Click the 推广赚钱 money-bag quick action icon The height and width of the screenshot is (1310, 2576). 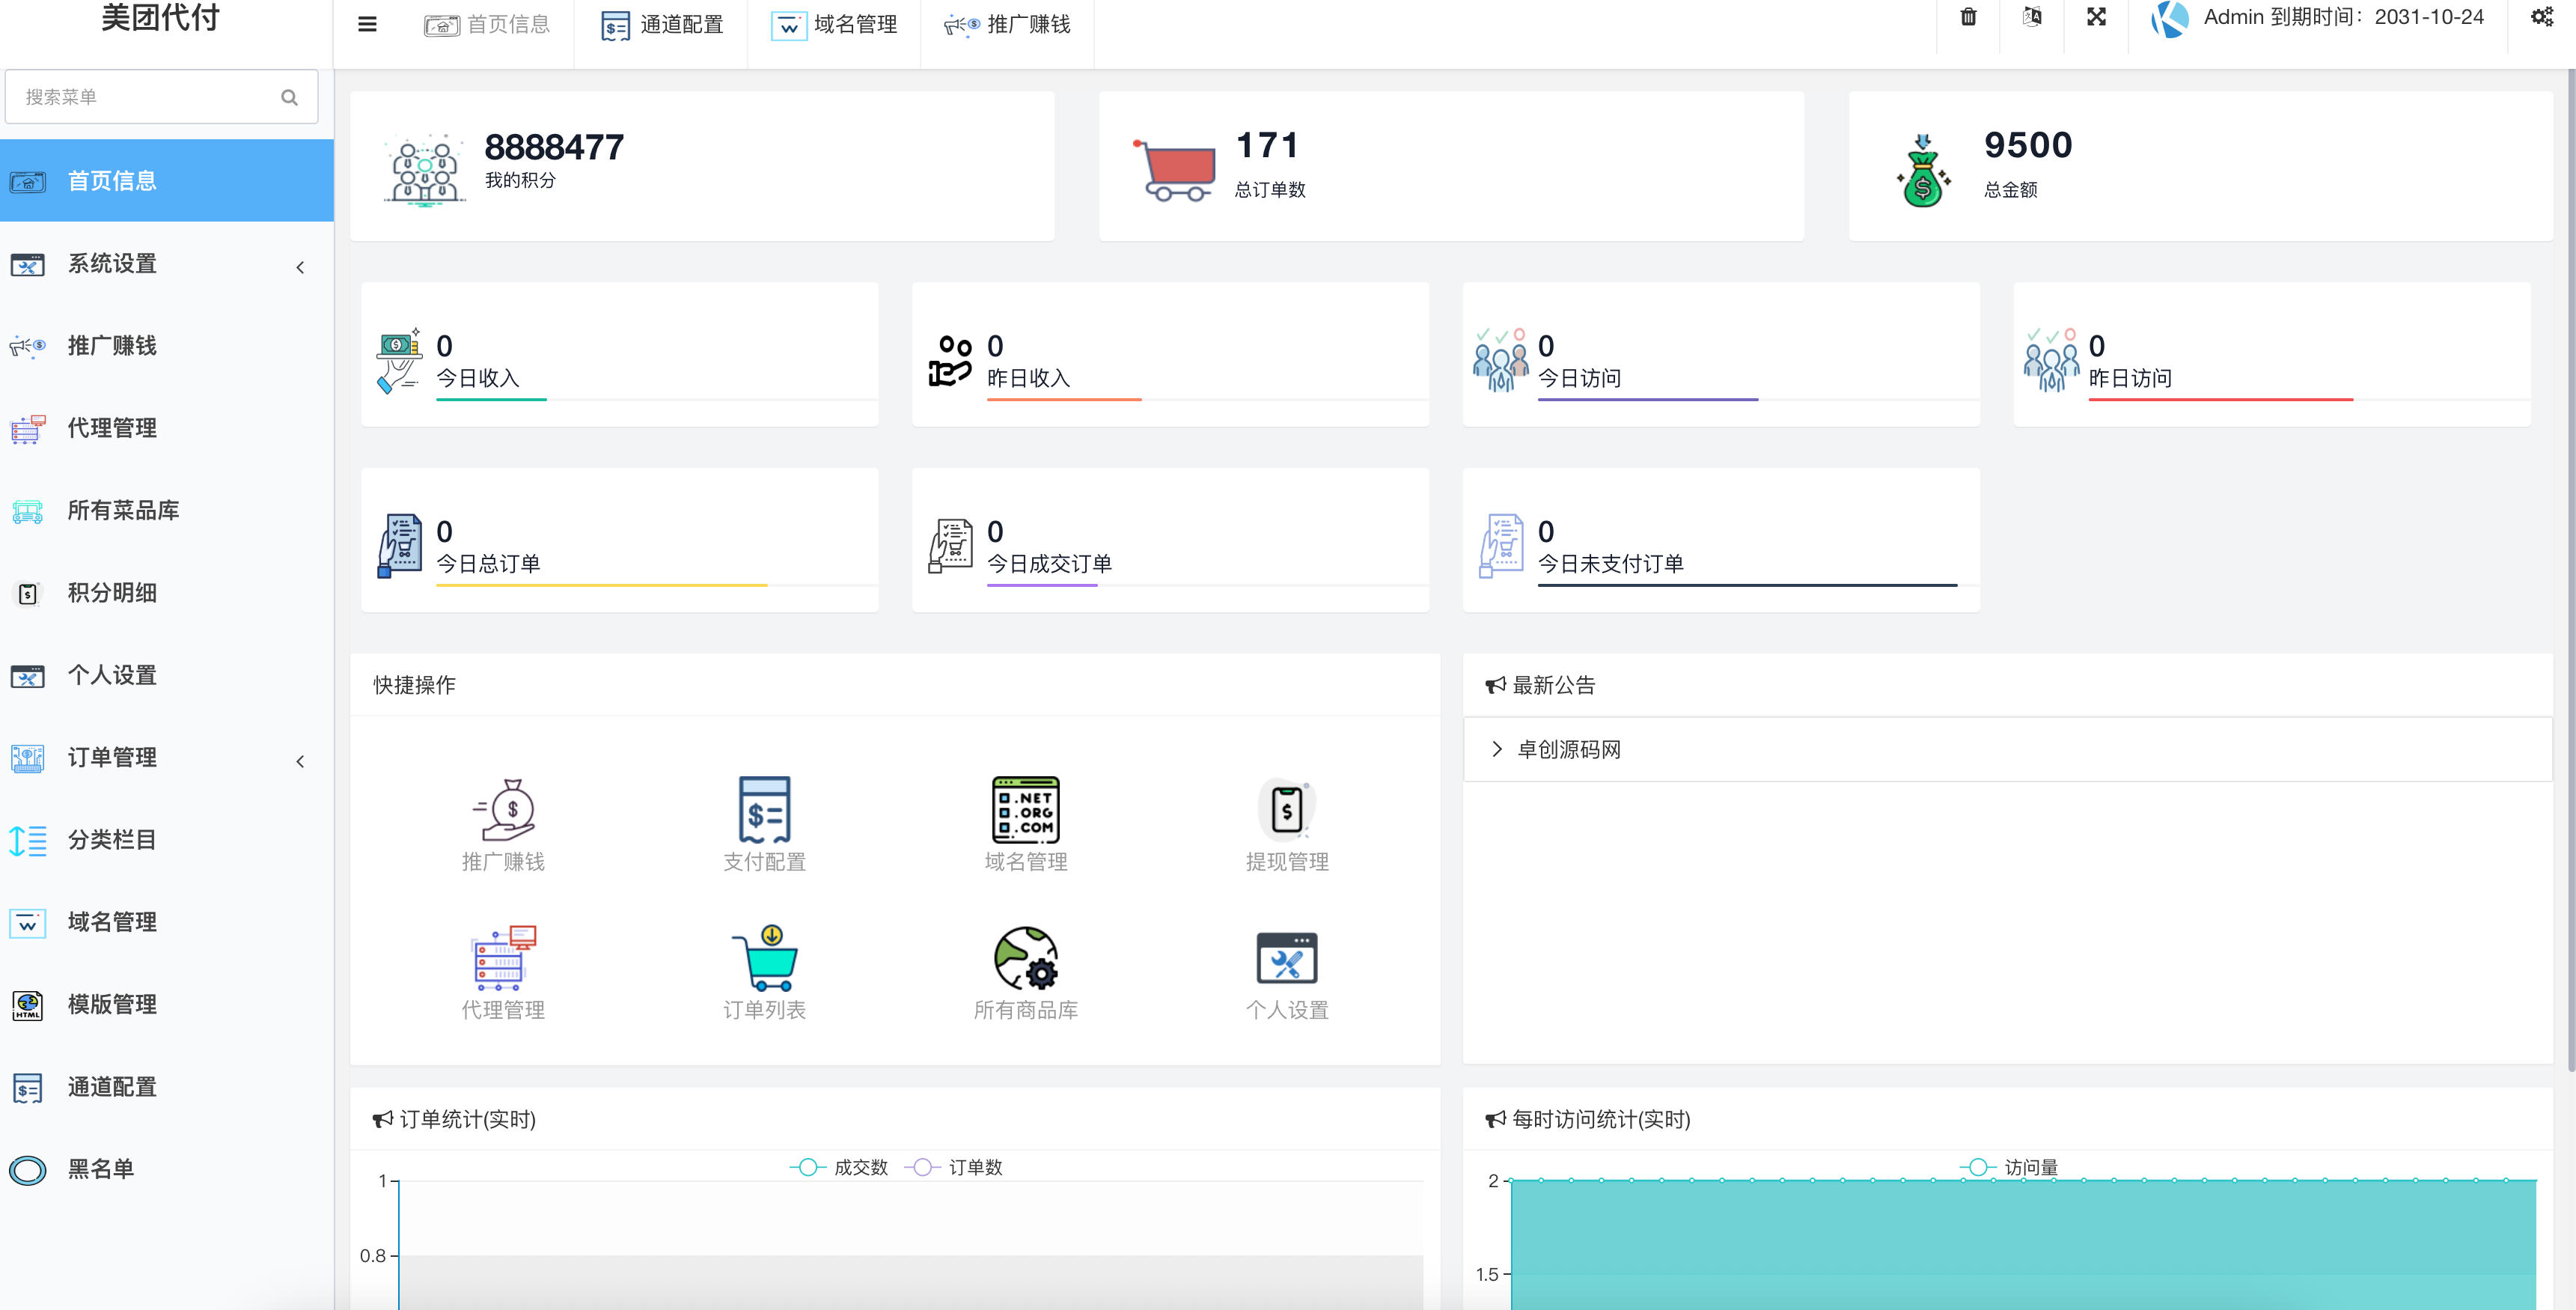[x=503, y=809]
